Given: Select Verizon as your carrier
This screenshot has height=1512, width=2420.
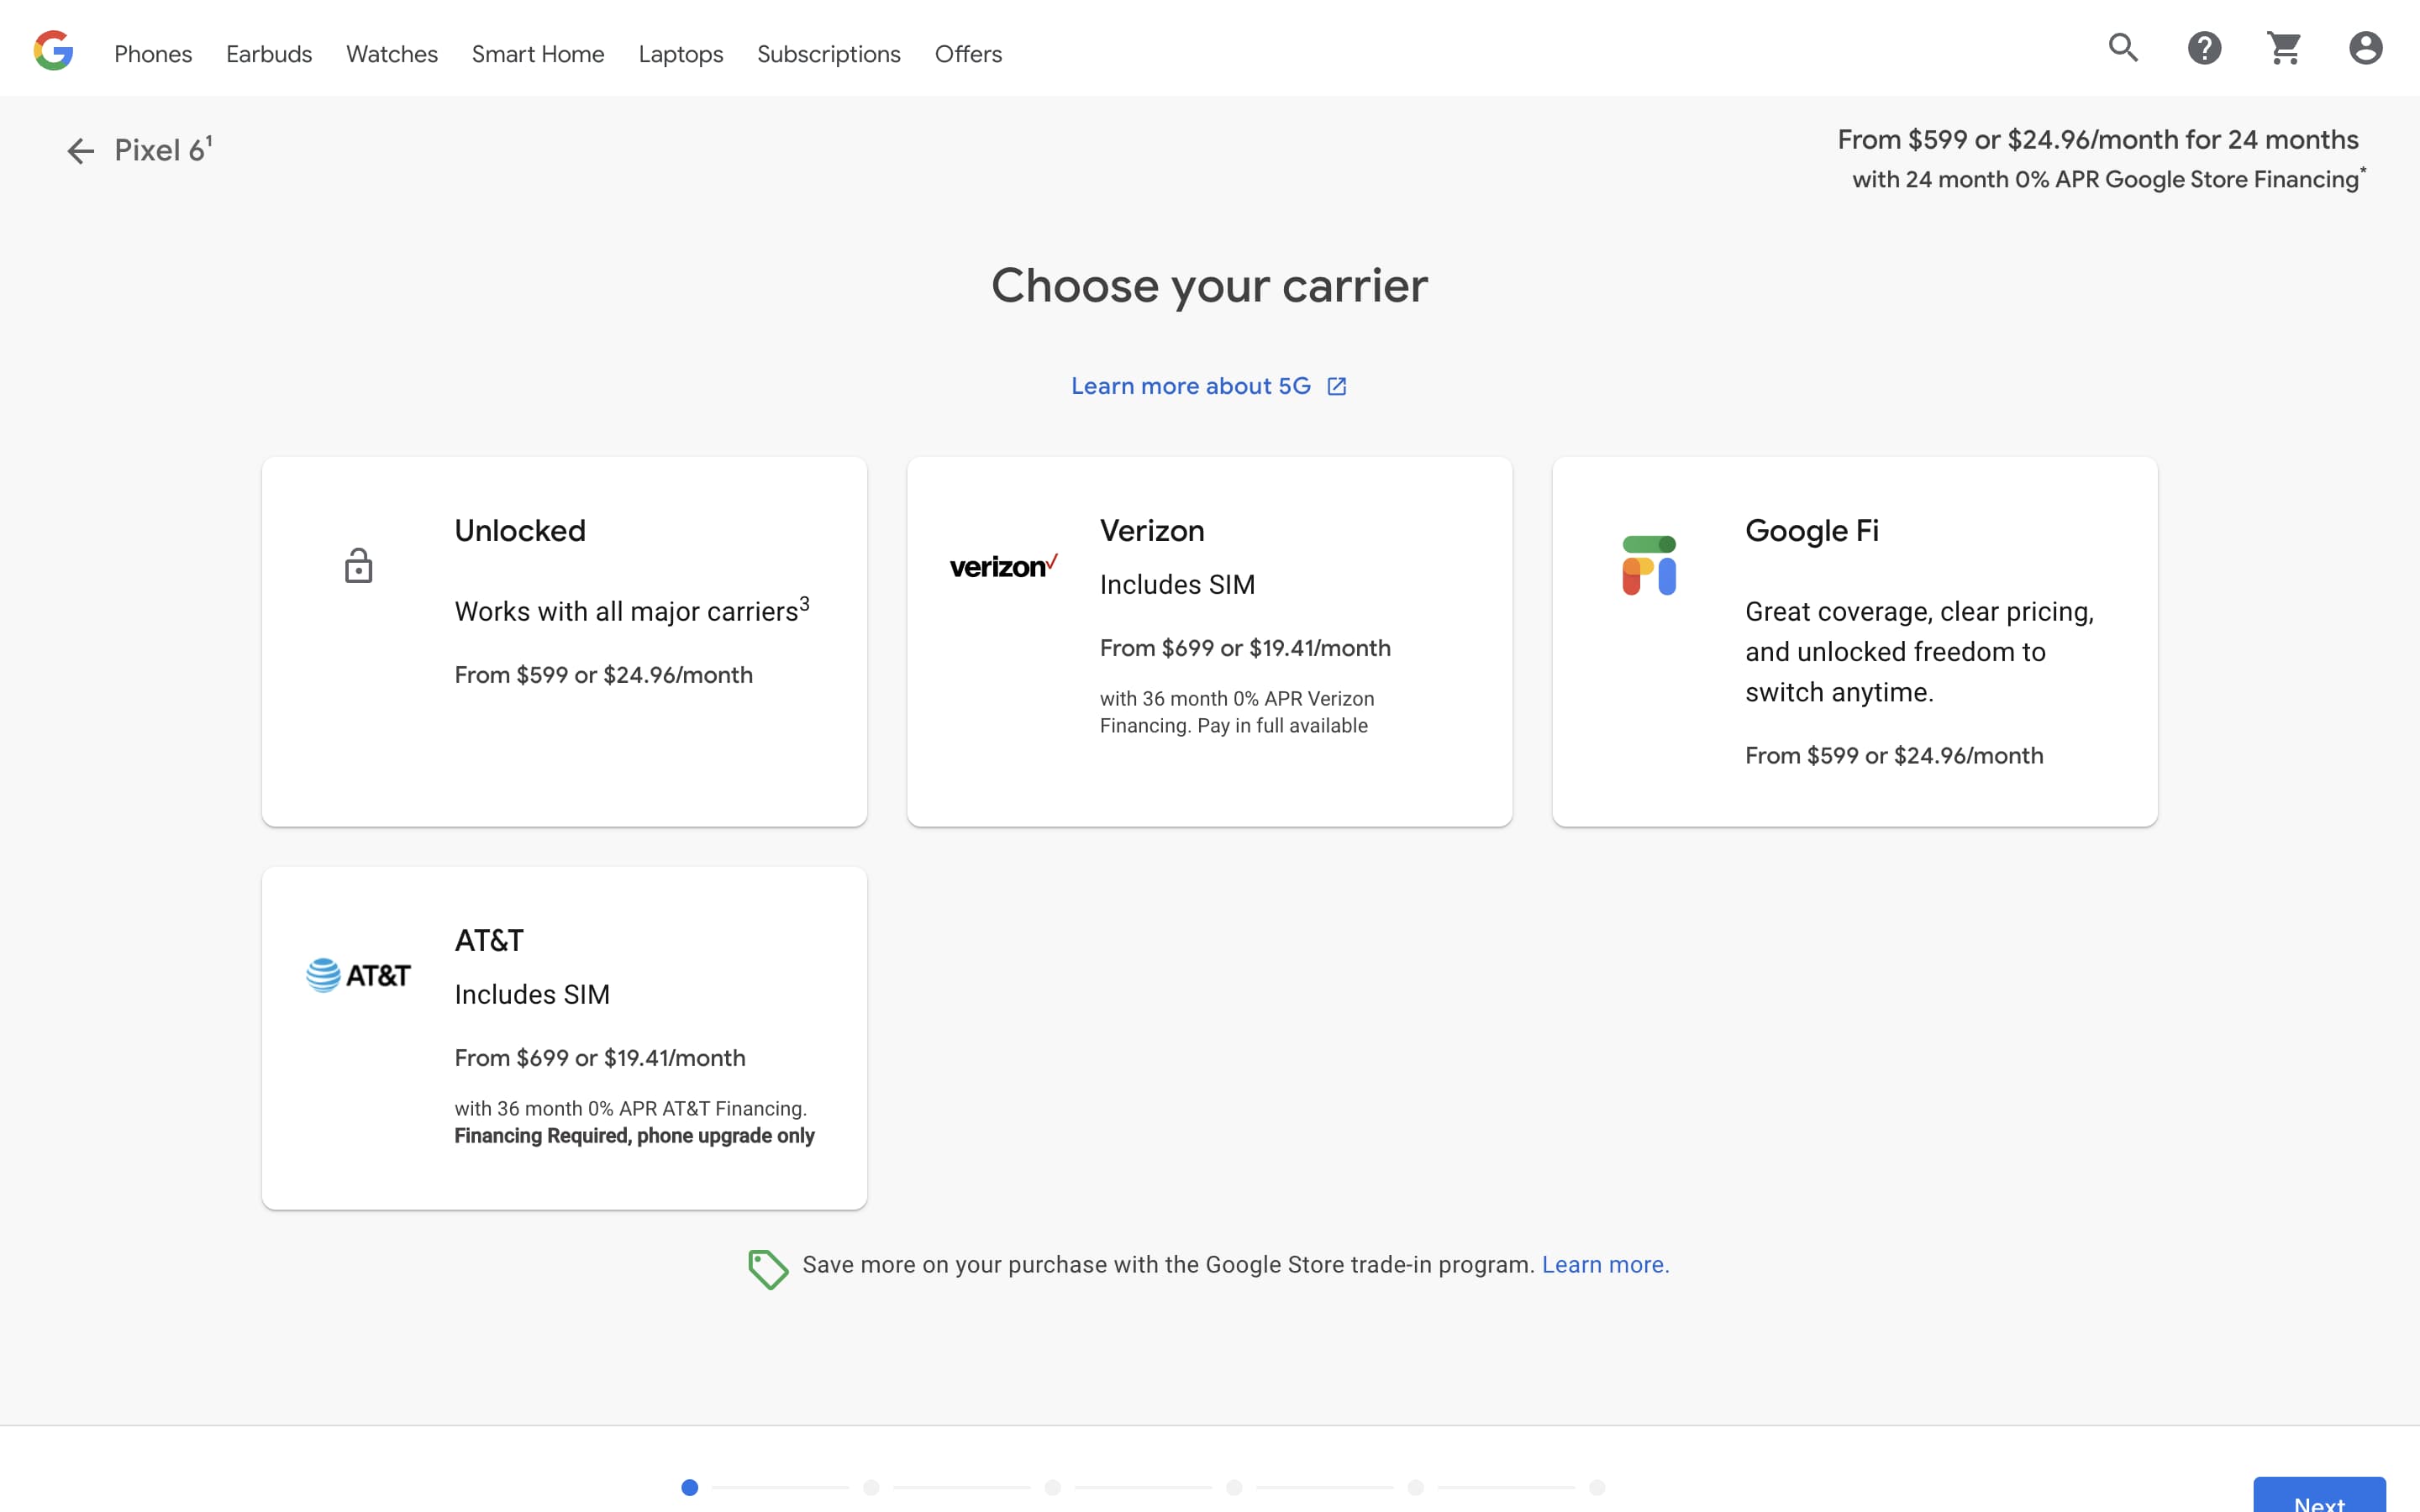Looking at the screenshot, I should pyautogui.click(x=1209, y=641).
